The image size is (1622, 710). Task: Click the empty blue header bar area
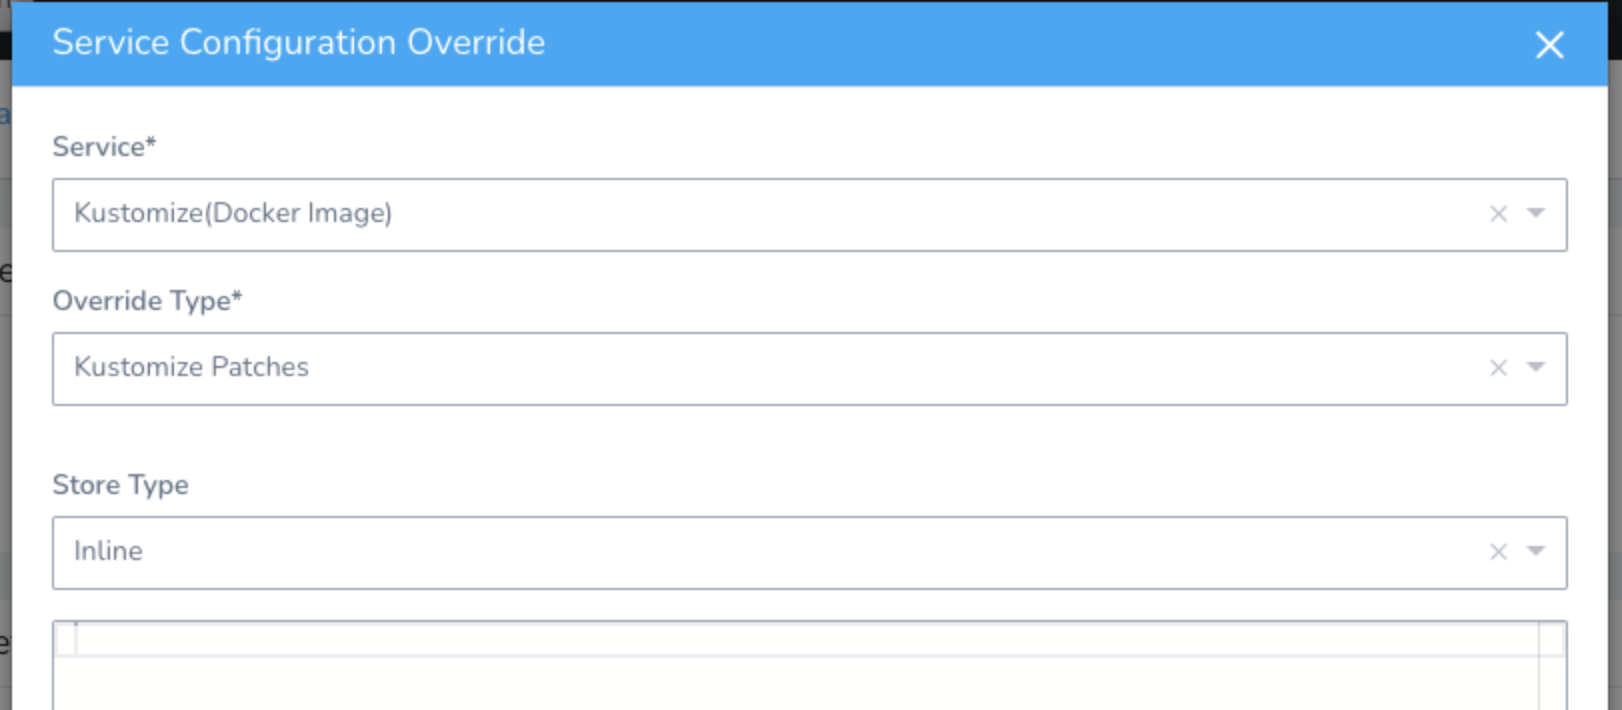(x=1000, y=43)
